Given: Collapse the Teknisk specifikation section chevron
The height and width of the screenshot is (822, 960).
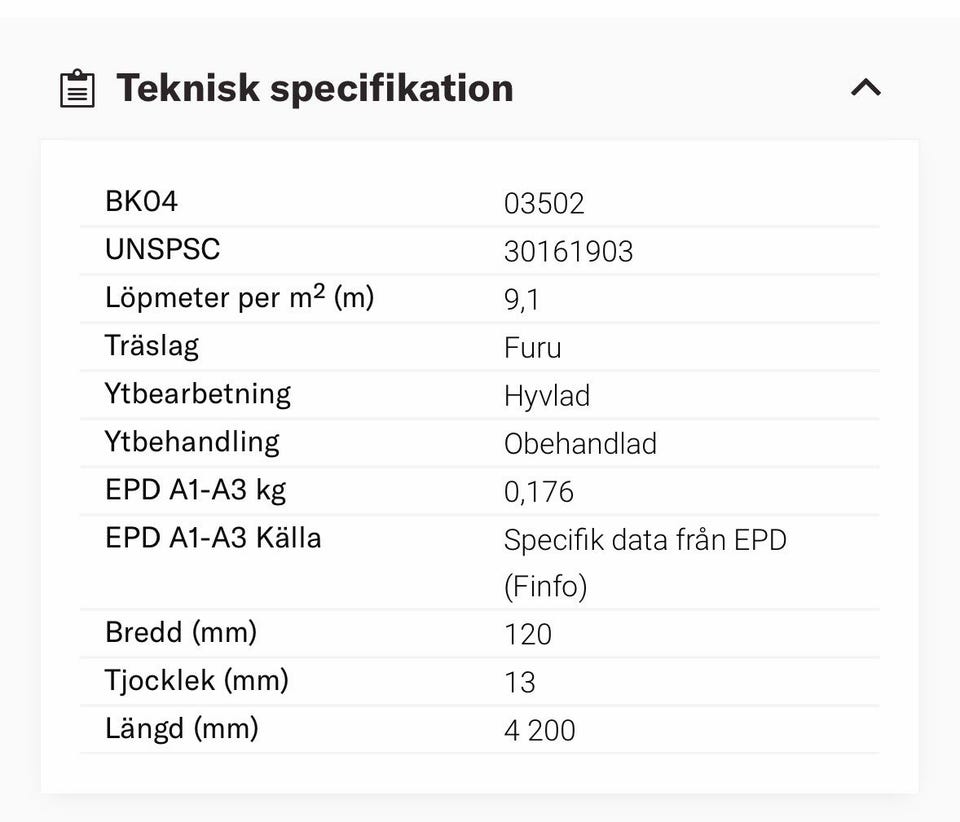Looking at the screenshot, I should click(865, 88).
